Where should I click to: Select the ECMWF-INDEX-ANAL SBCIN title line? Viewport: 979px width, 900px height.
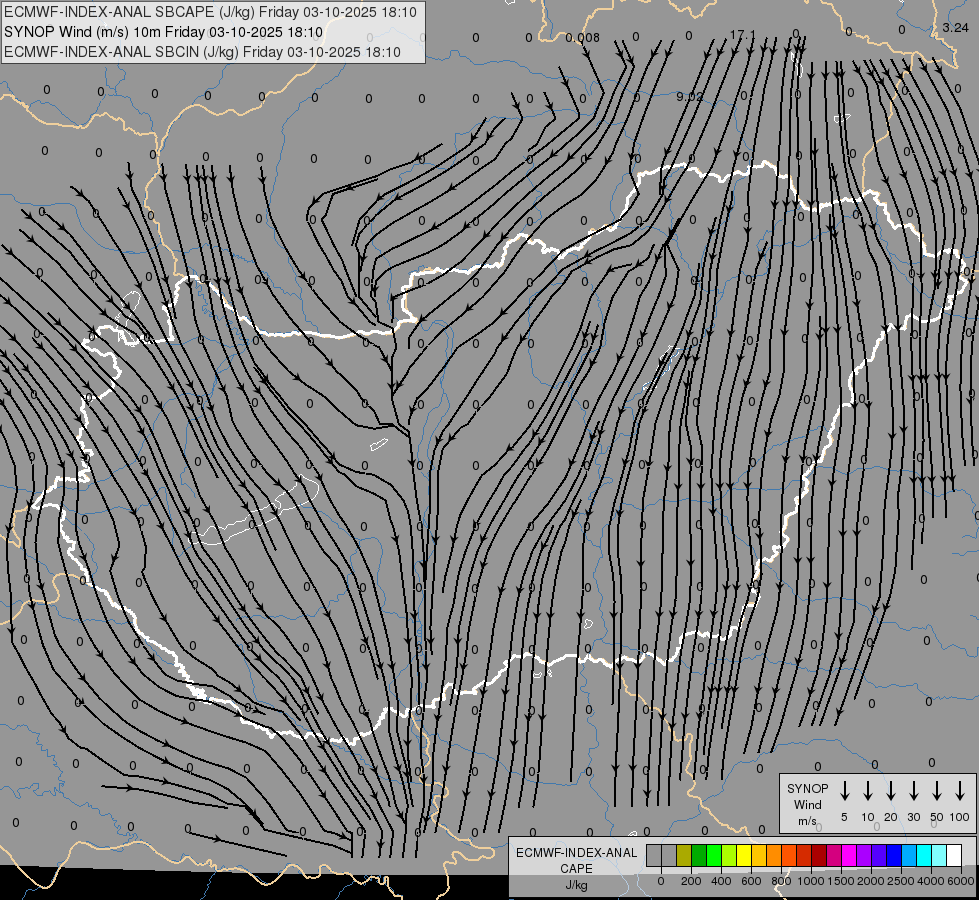pos(203,52)
